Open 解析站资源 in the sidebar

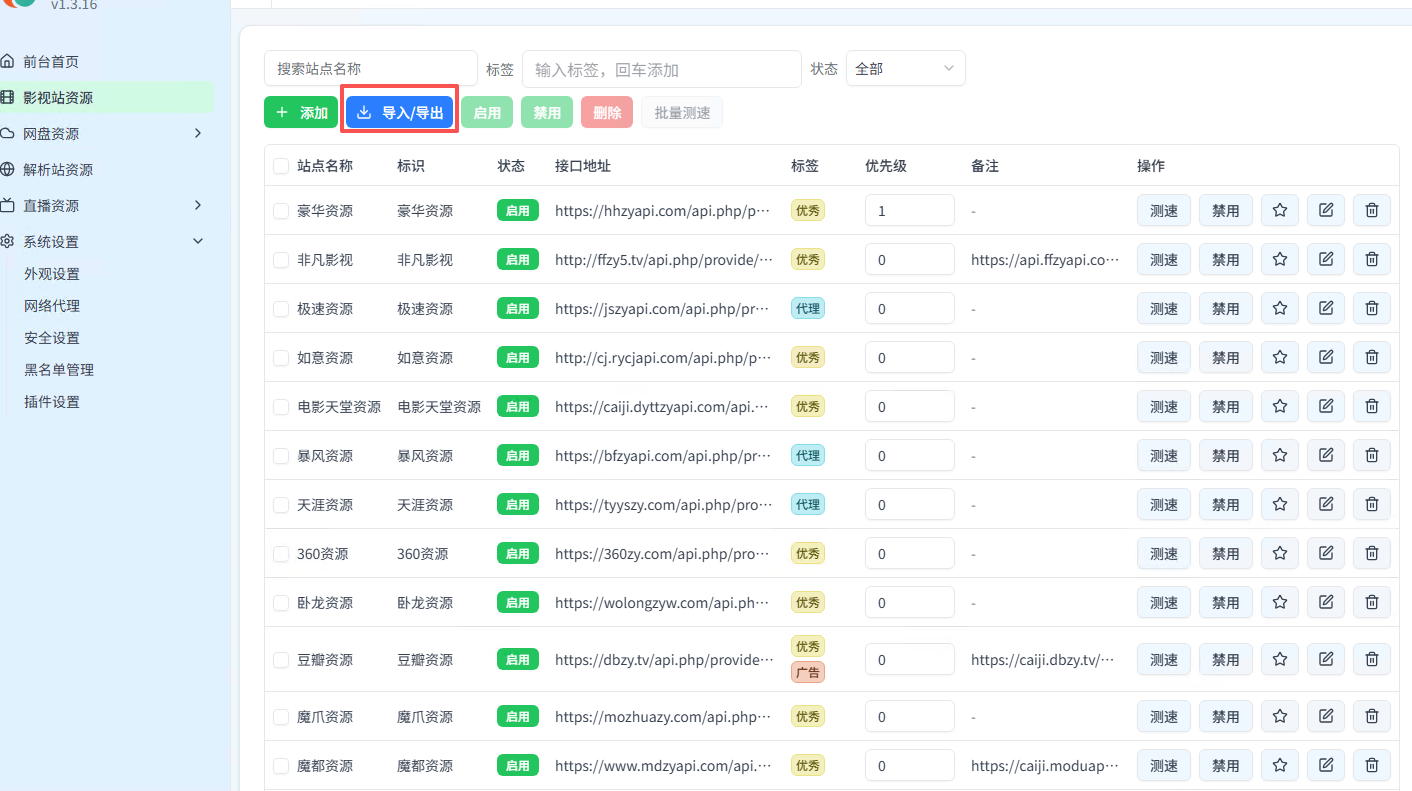[60, 169]
